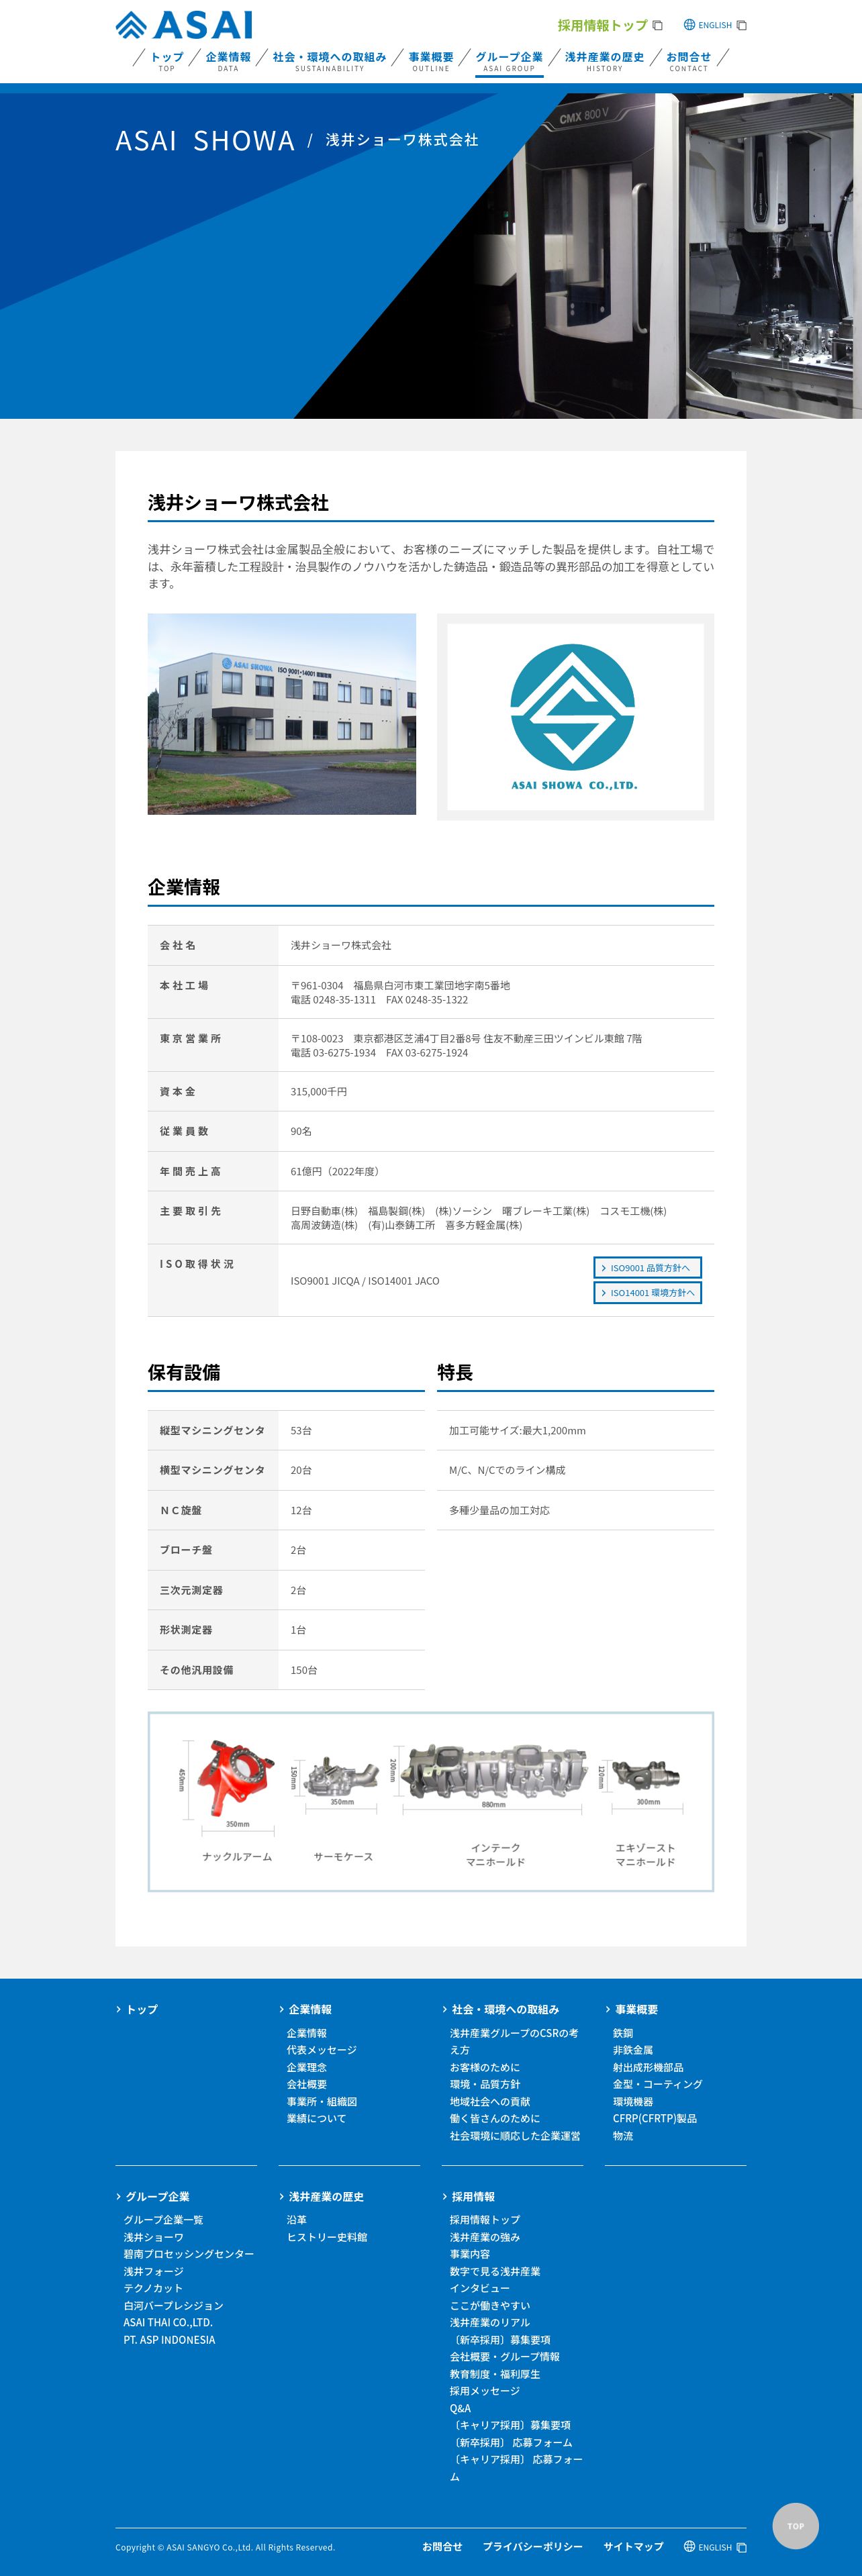
Task: Open footer 業績について link
Action: coord(316,2118)
